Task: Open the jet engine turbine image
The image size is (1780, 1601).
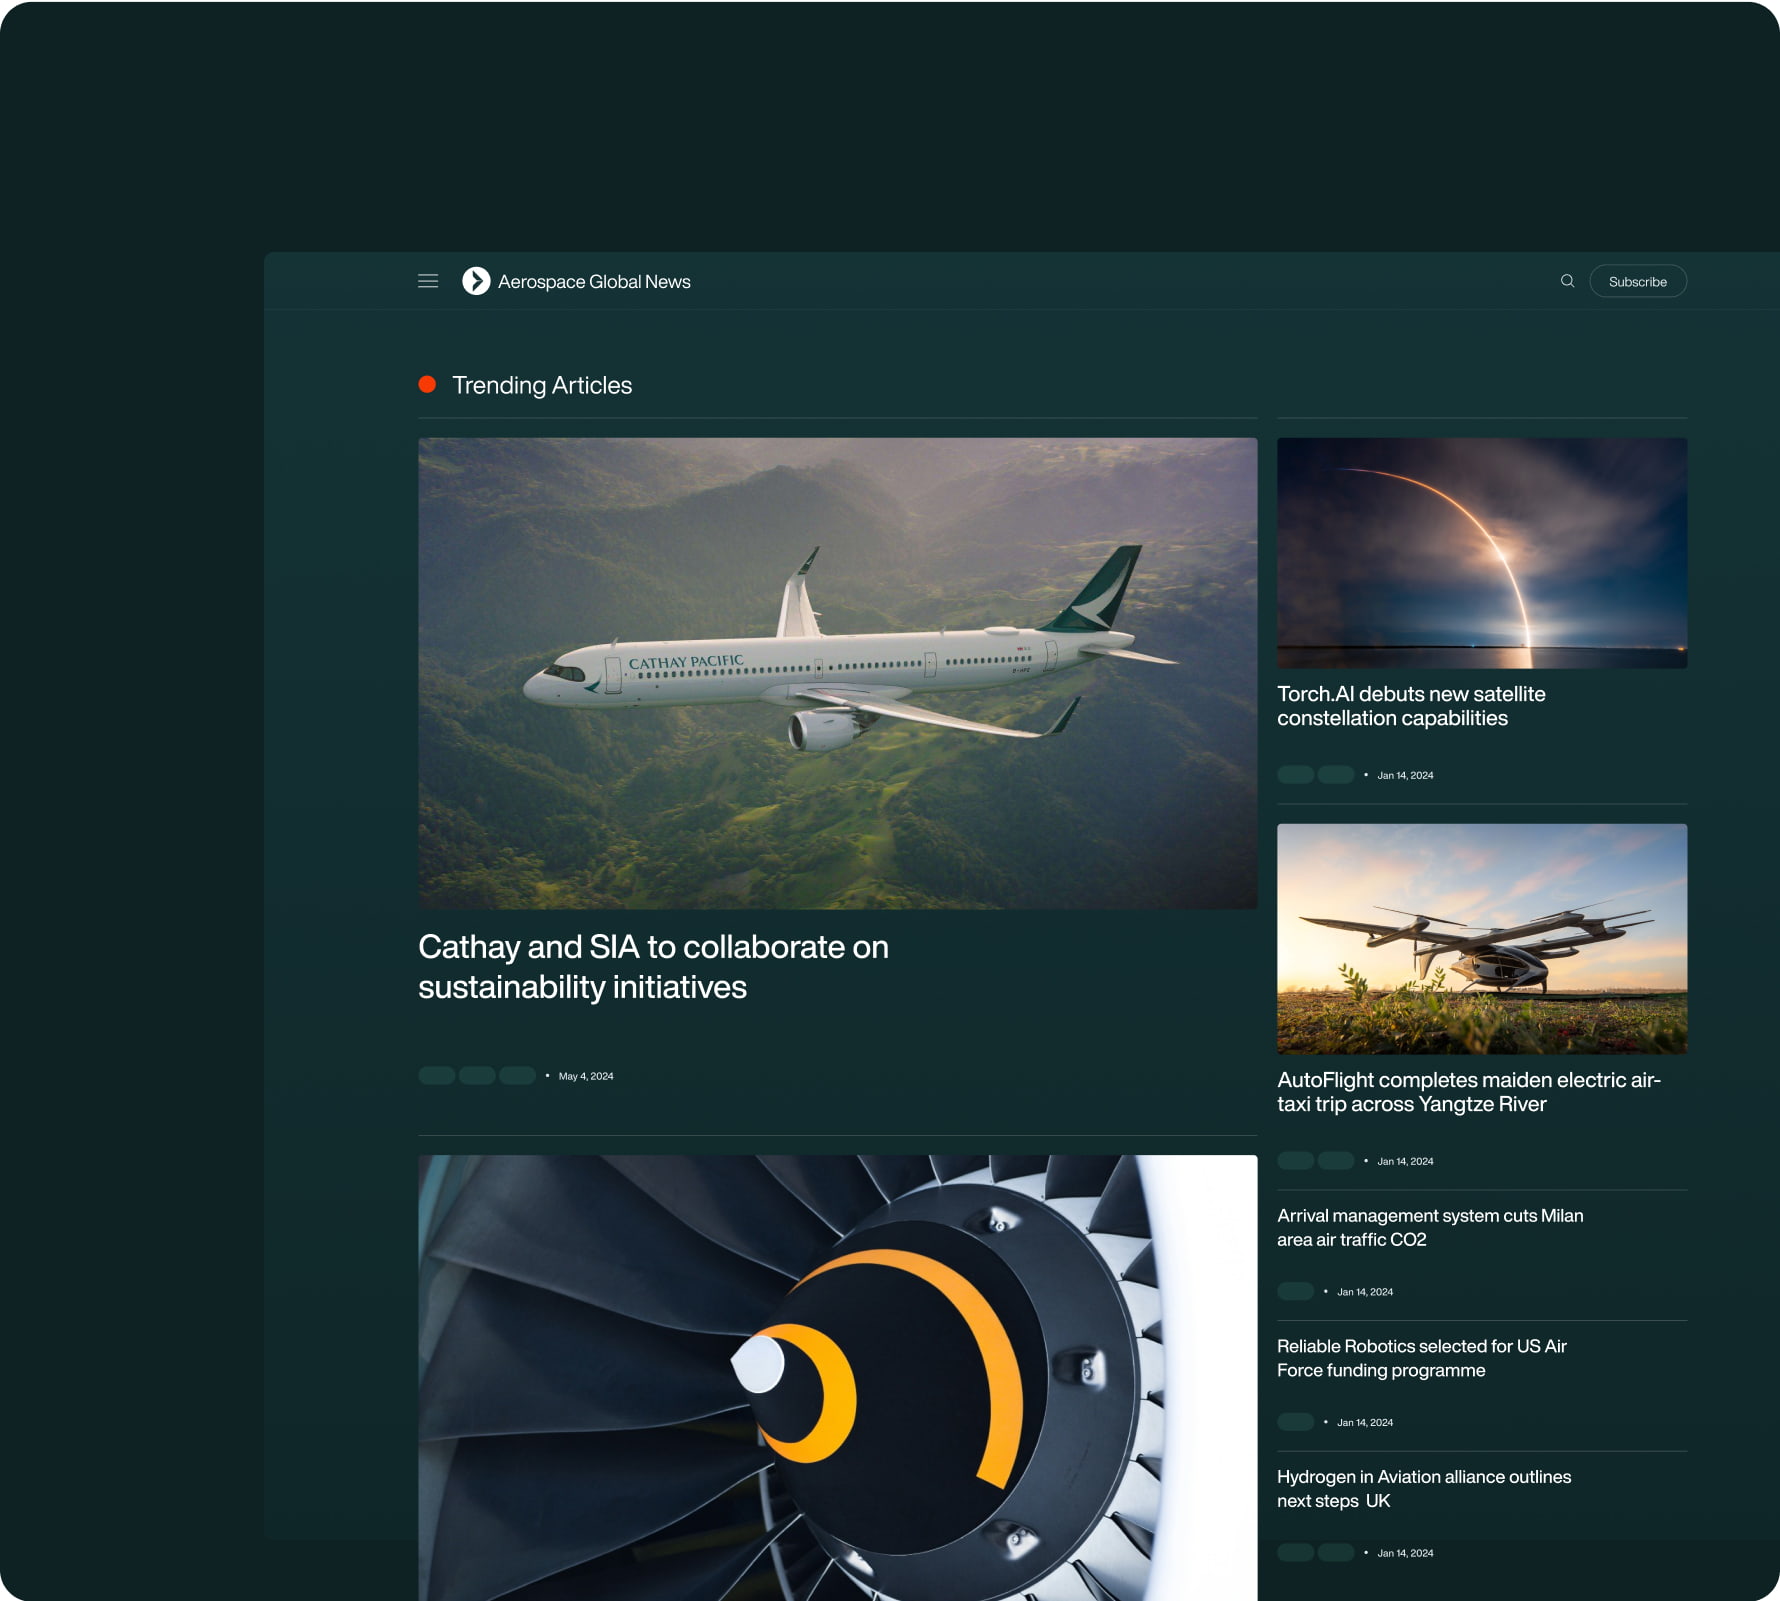Action: click(837, 1377)
